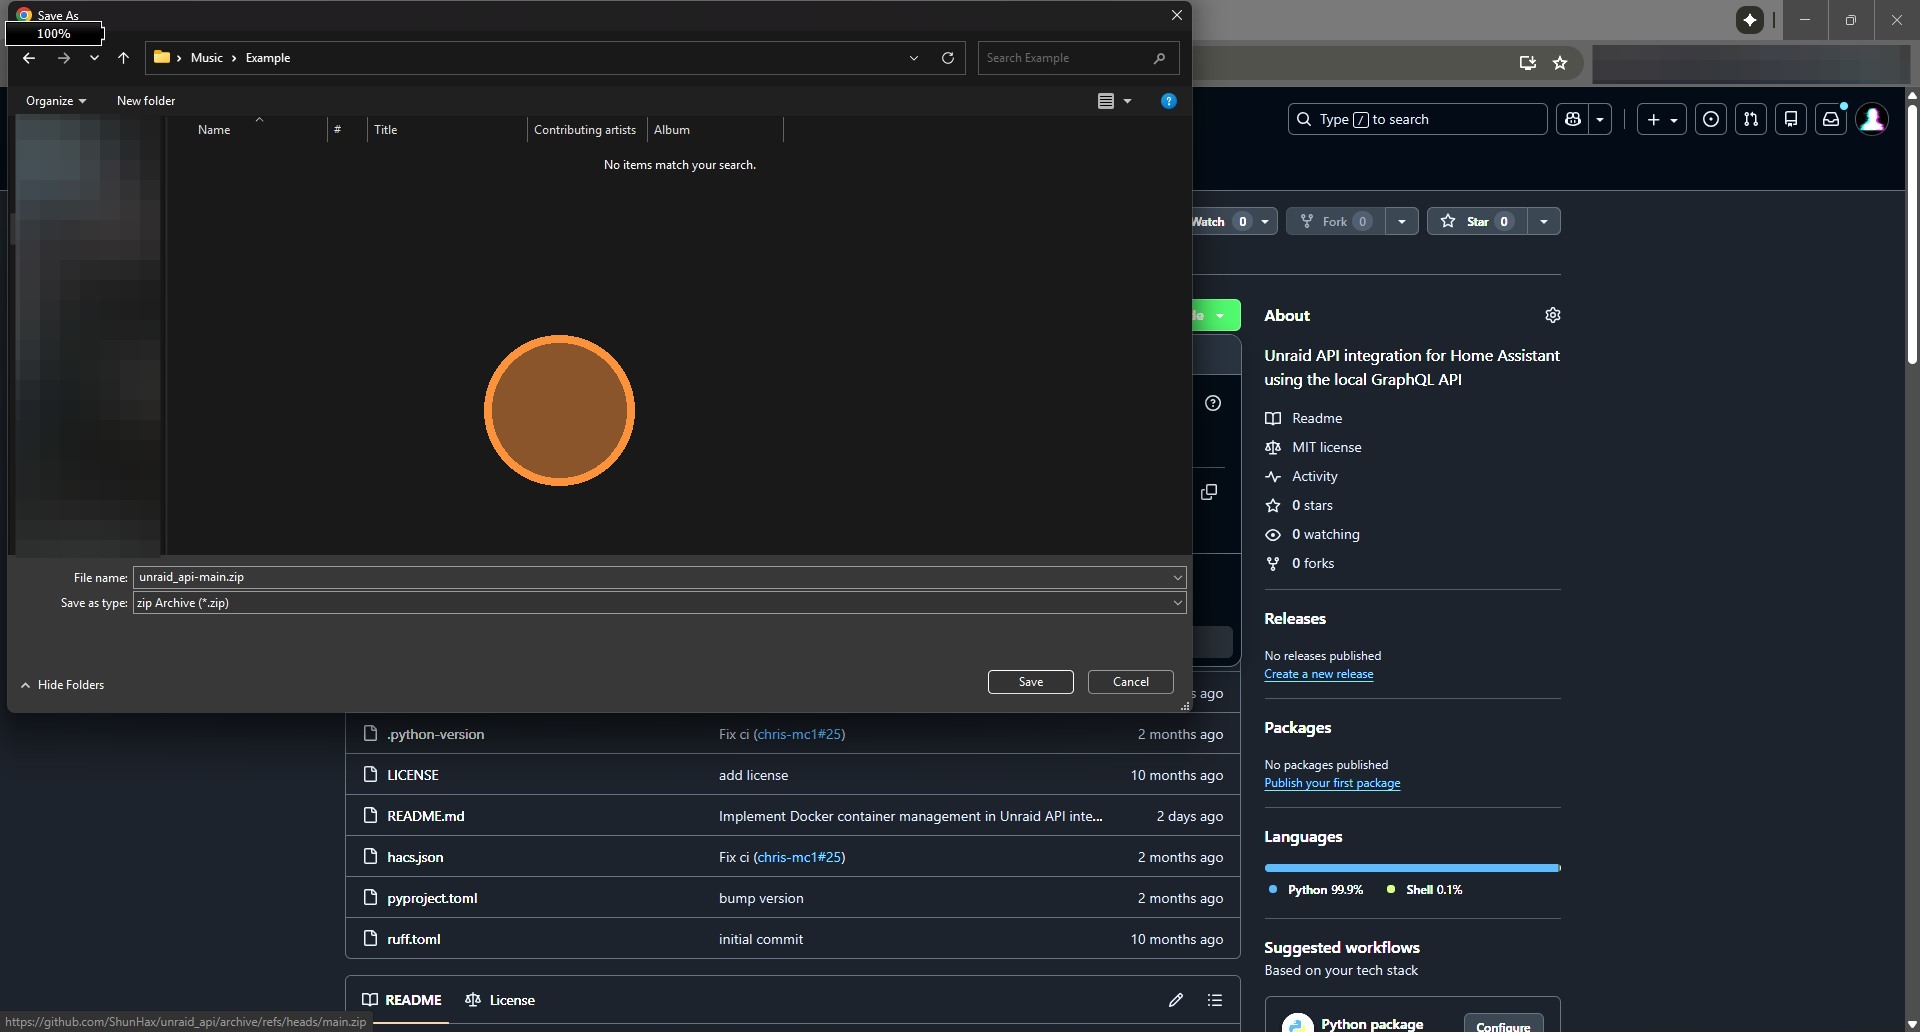Open the Organize dropdown menu
The height and width of the screenshot is (1032, 1920).
56,101
